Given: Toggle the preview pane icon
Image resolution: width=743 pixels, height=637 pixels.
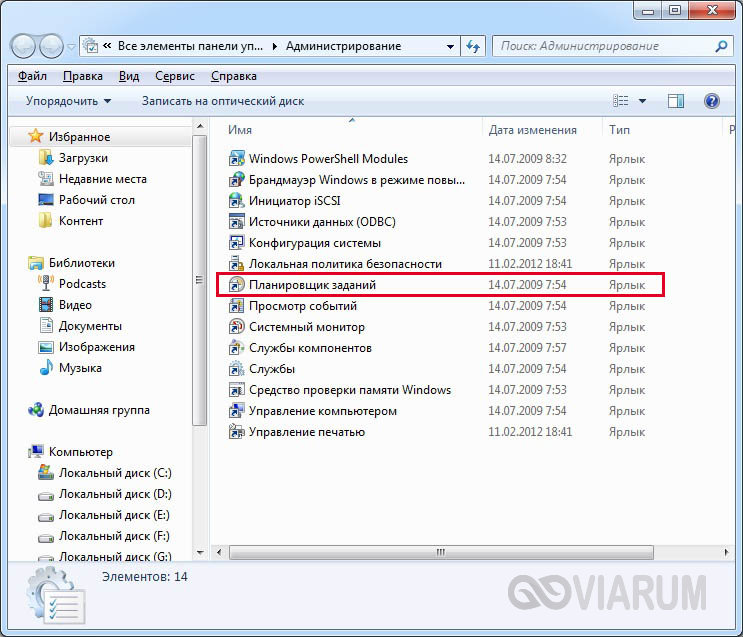Looking at the screenshot, I should [675, 100].
